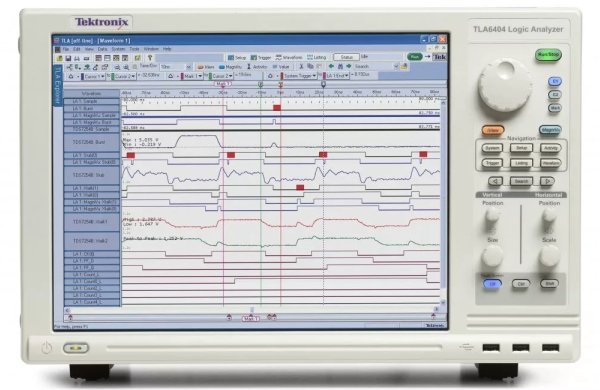
Task: Click the Mark 1 marker in the overview bar
Action: [x=251, y=318]
